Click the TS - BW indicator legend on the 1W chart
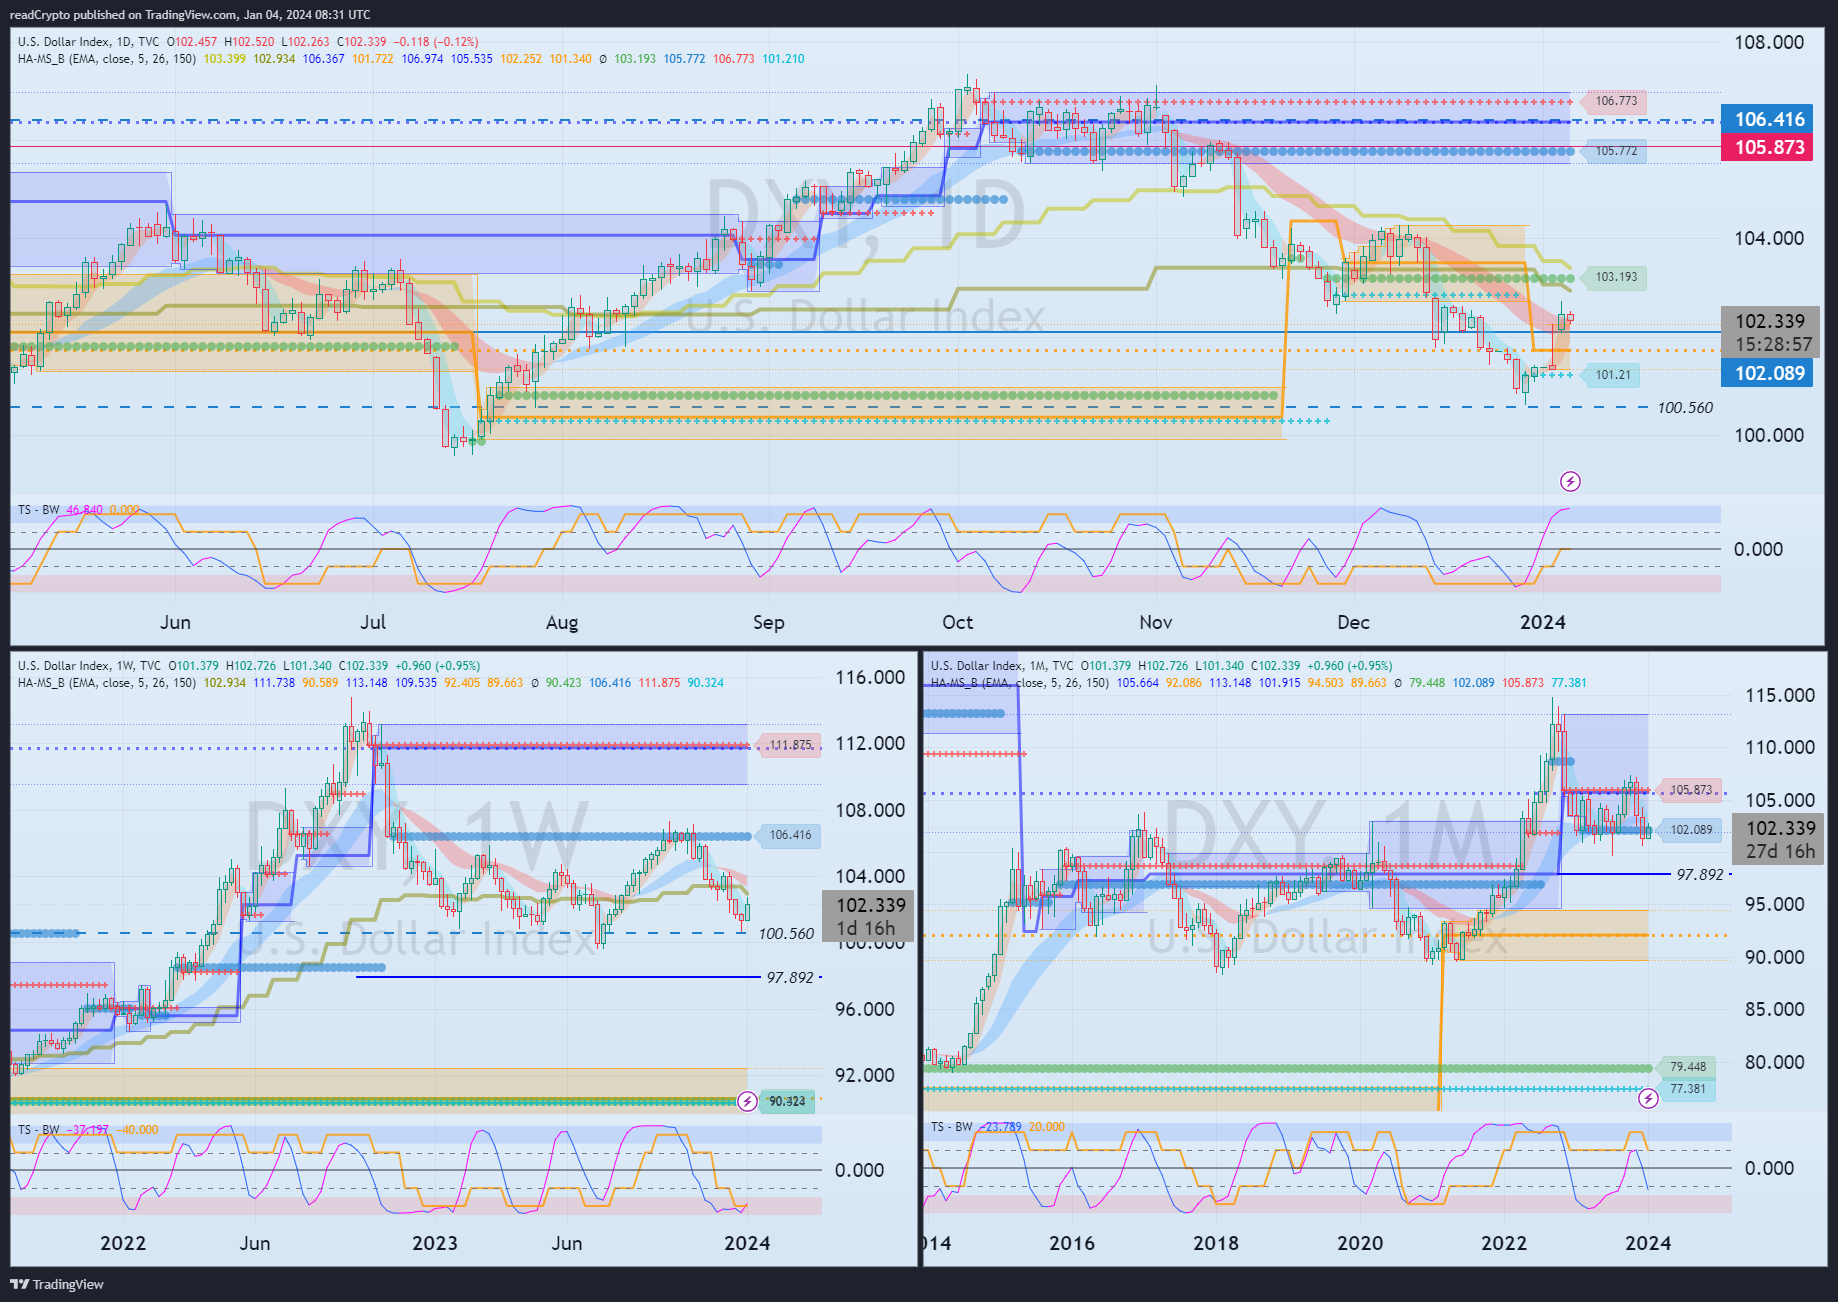This screenshot has width=1838, height=1302. click(39, 1130)
